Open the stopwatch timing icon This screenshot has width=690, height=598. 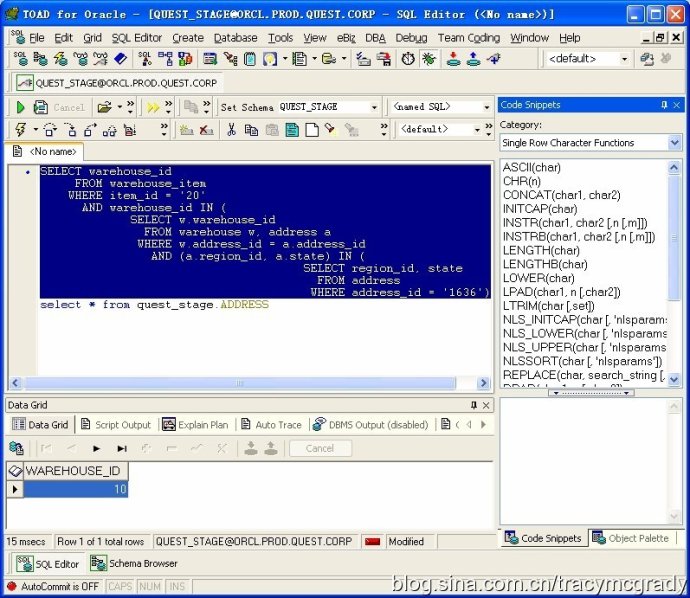[x=408, y=59]
